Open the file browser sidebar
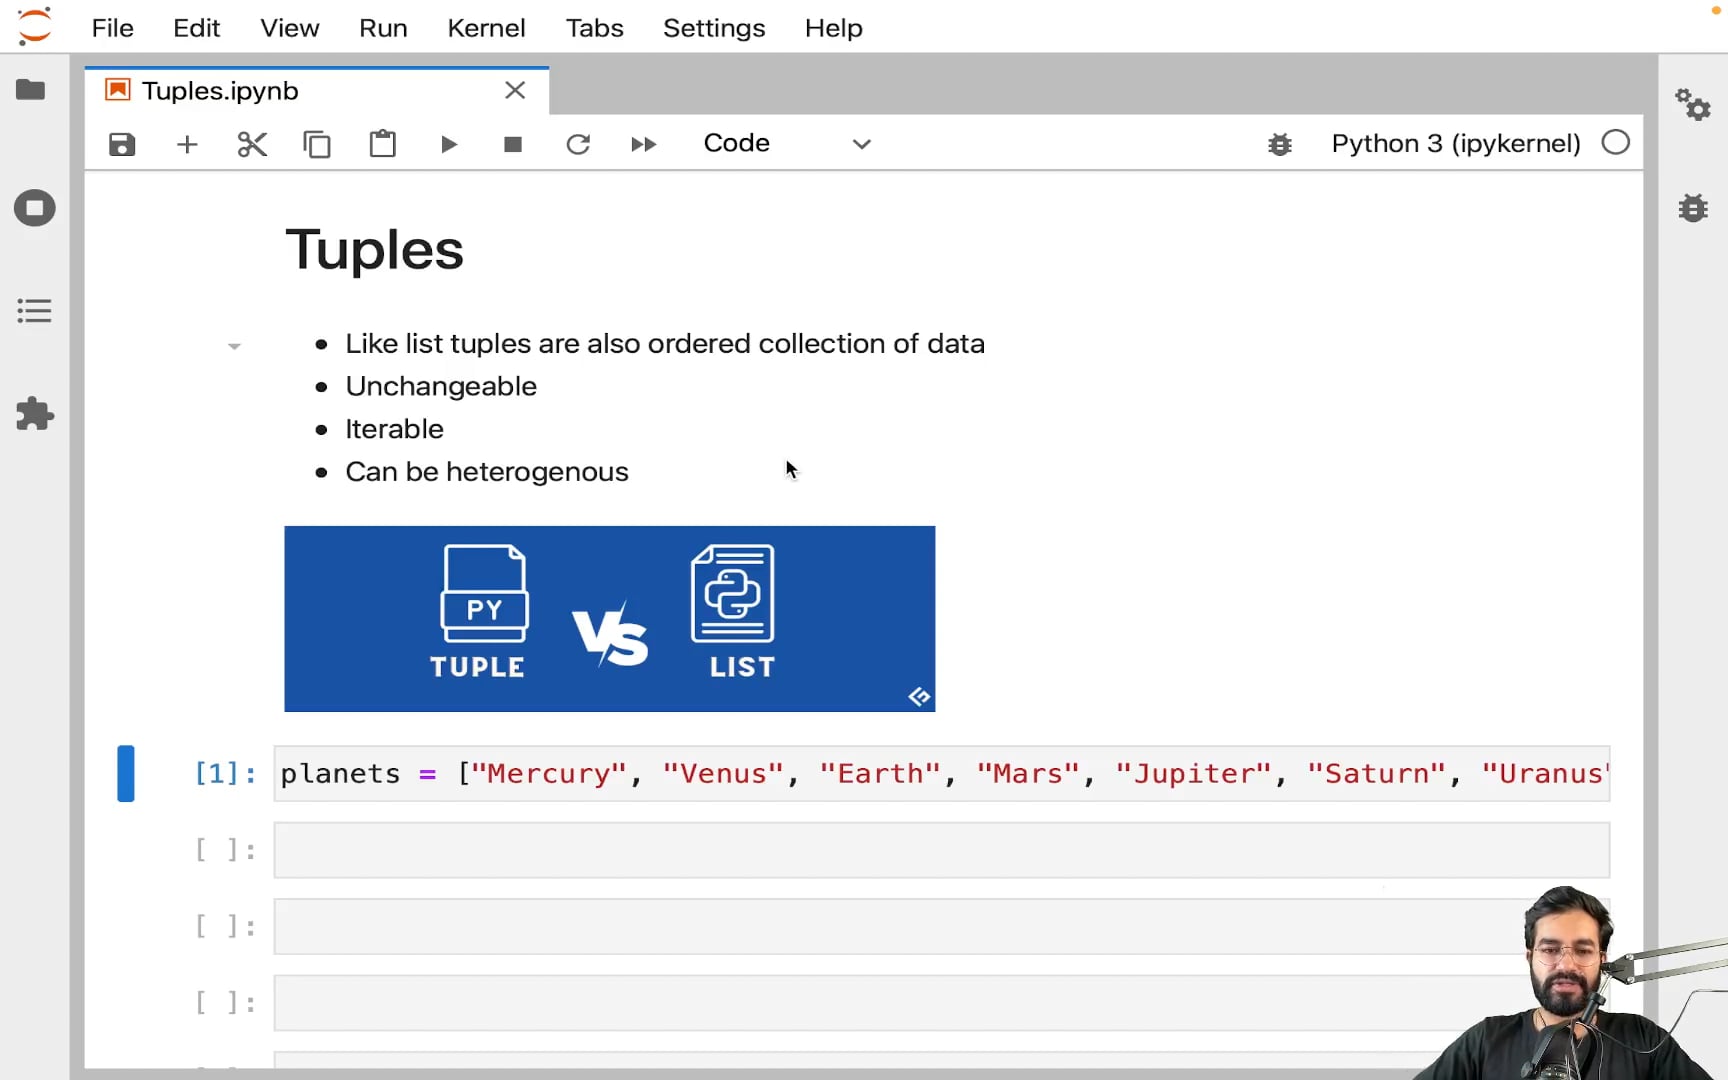This screenshot has width=1728, height=1080. (x=31, y=90)
